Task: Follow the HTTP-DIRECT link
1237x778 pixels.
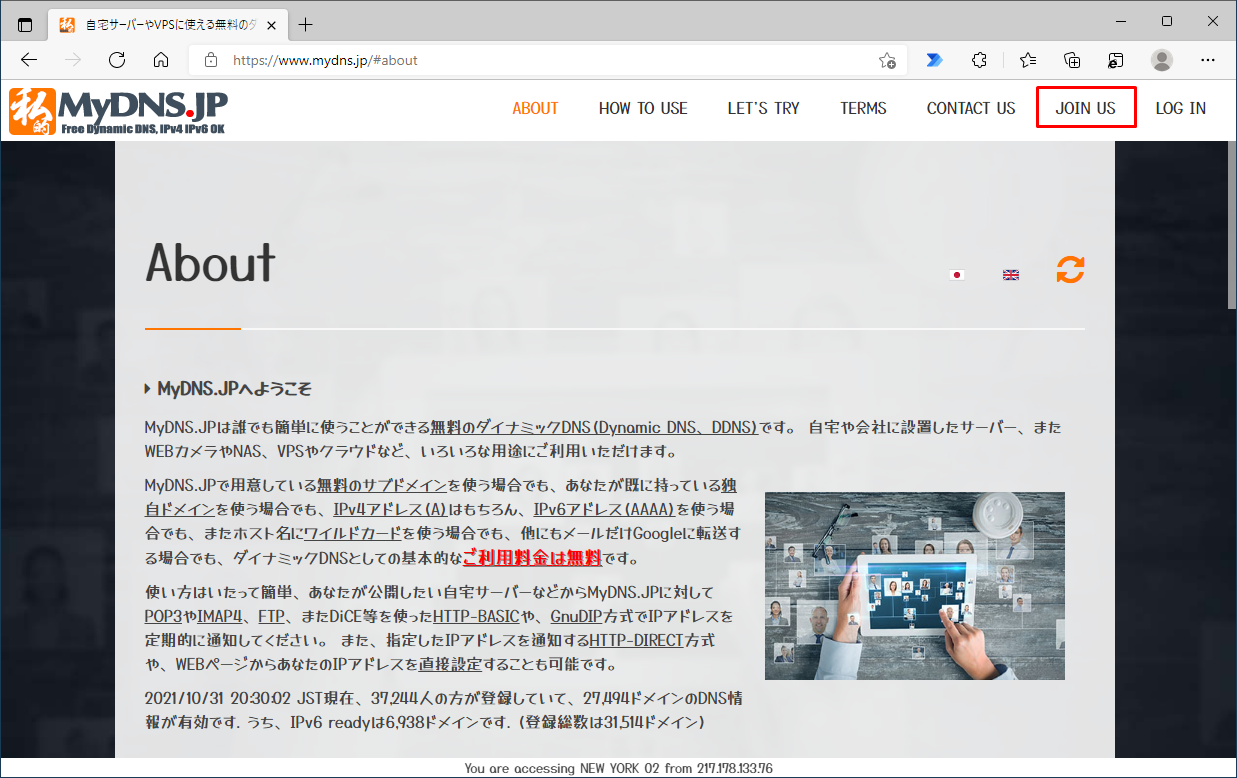Action: [635, 640]
